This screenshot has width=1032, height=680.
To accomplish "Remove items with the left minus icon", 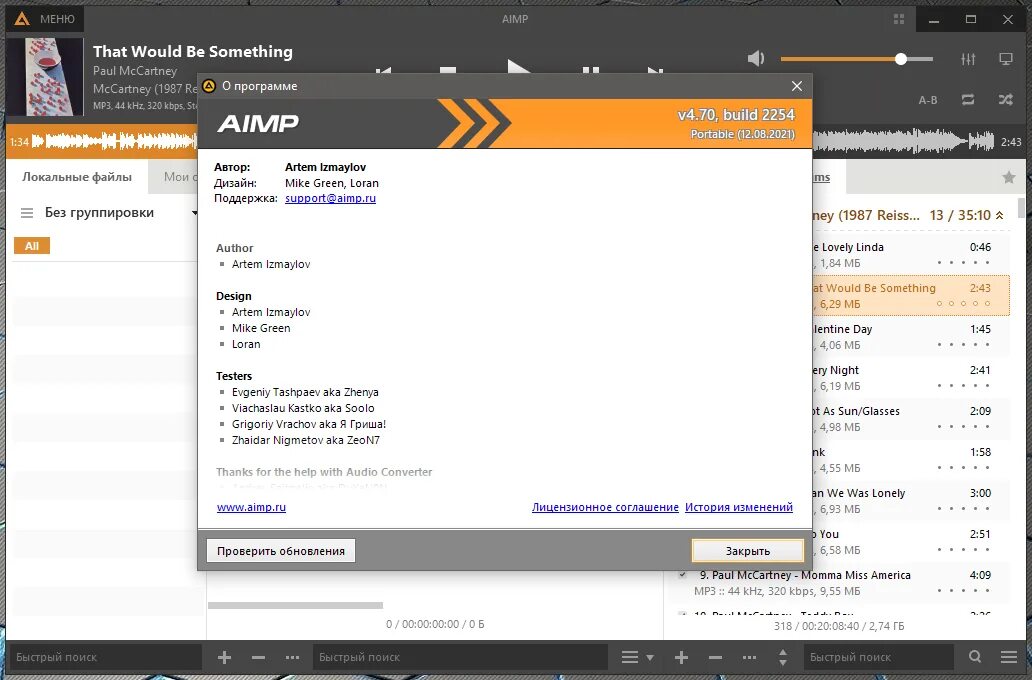I will pos(258,657).
